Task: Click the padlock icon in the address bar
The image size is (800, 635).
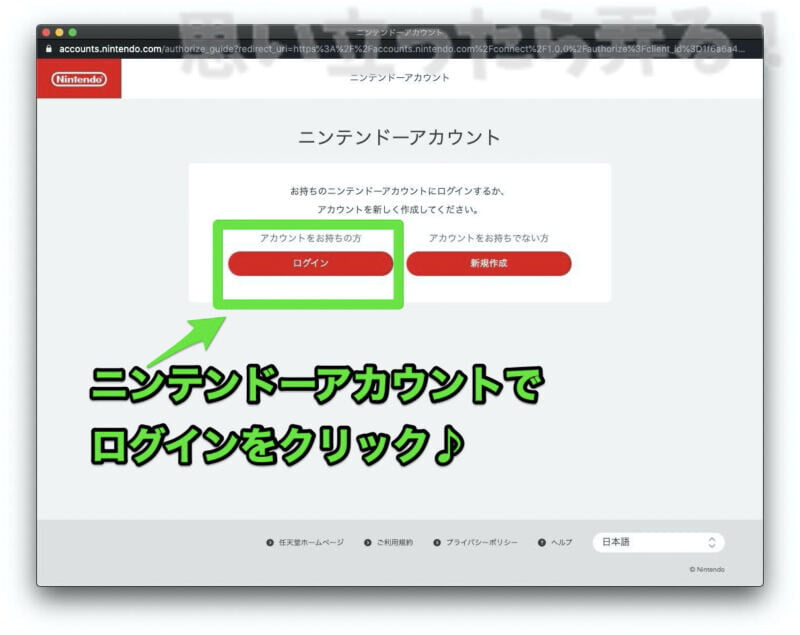Action: pos(49,49)
